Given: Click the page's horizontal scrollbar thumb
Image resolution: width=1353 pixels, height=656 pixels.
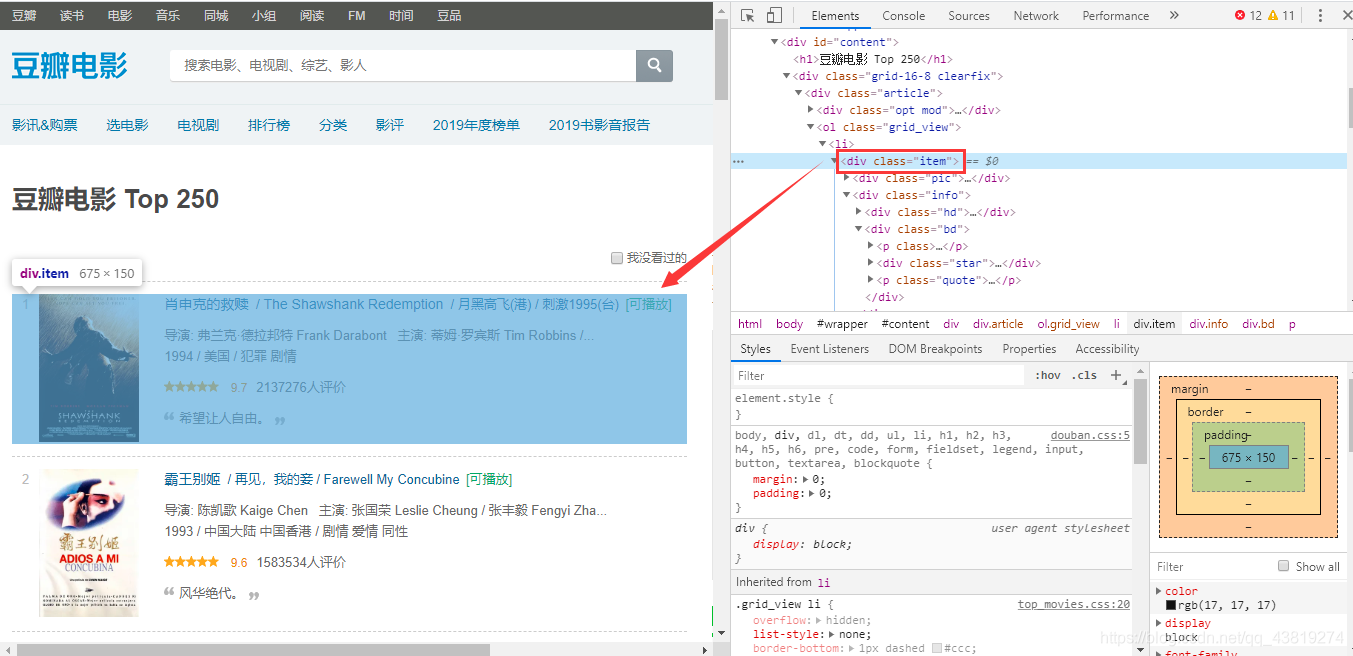Looking at the screenshot, I should coord(253,649).
